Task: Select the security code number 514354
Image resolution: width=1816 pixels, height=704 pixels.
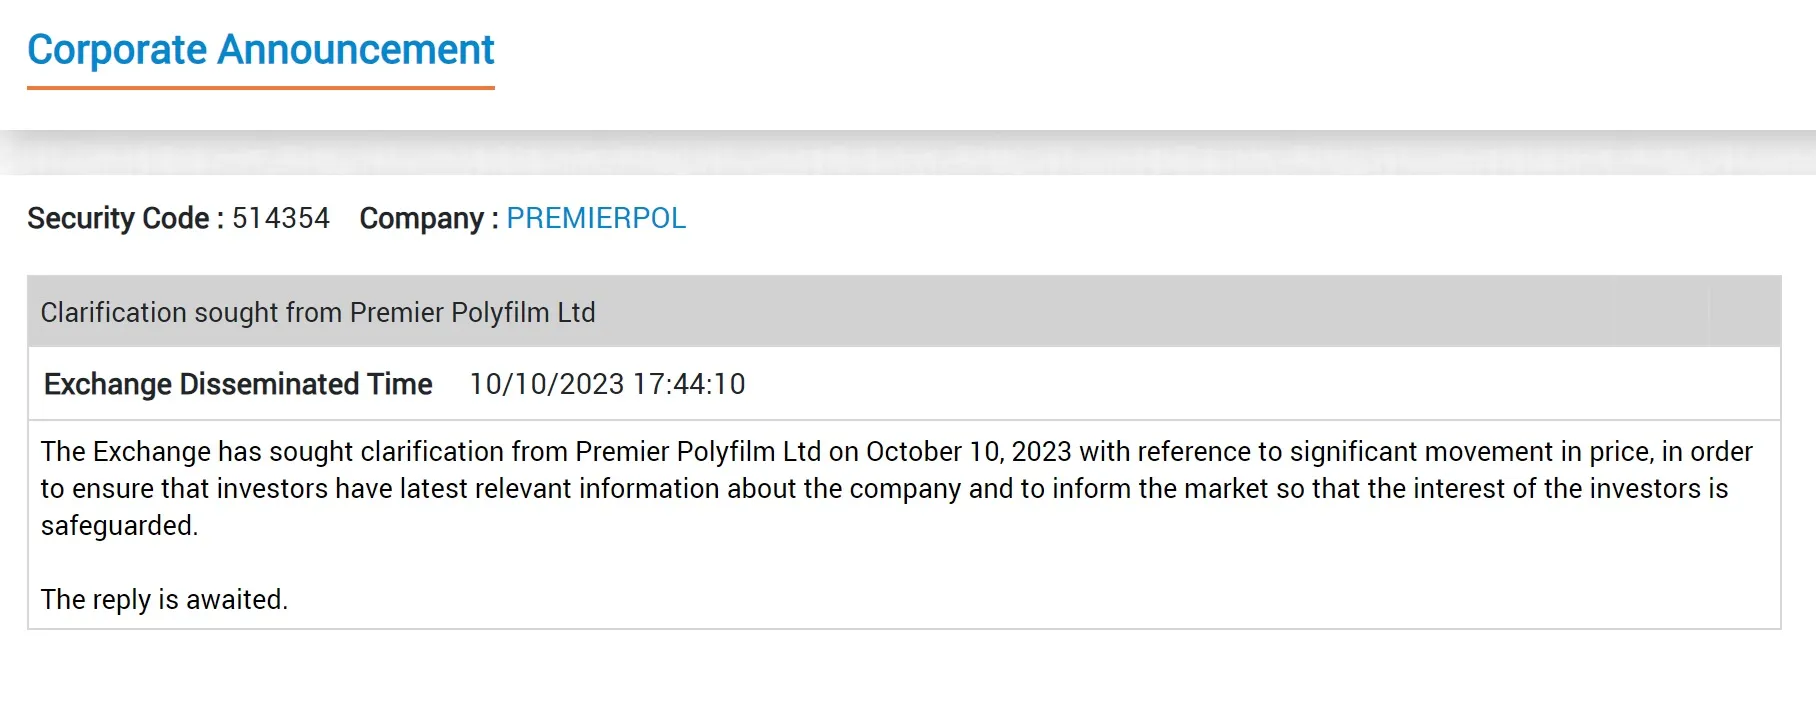Action: point(280,218)
